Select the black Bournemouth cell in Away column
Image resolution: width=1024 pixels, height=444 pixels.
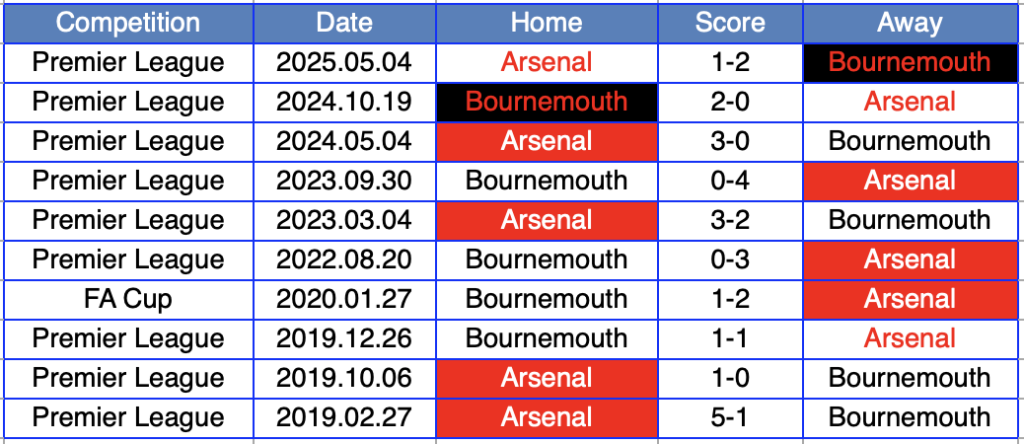[x=909, y=62]
